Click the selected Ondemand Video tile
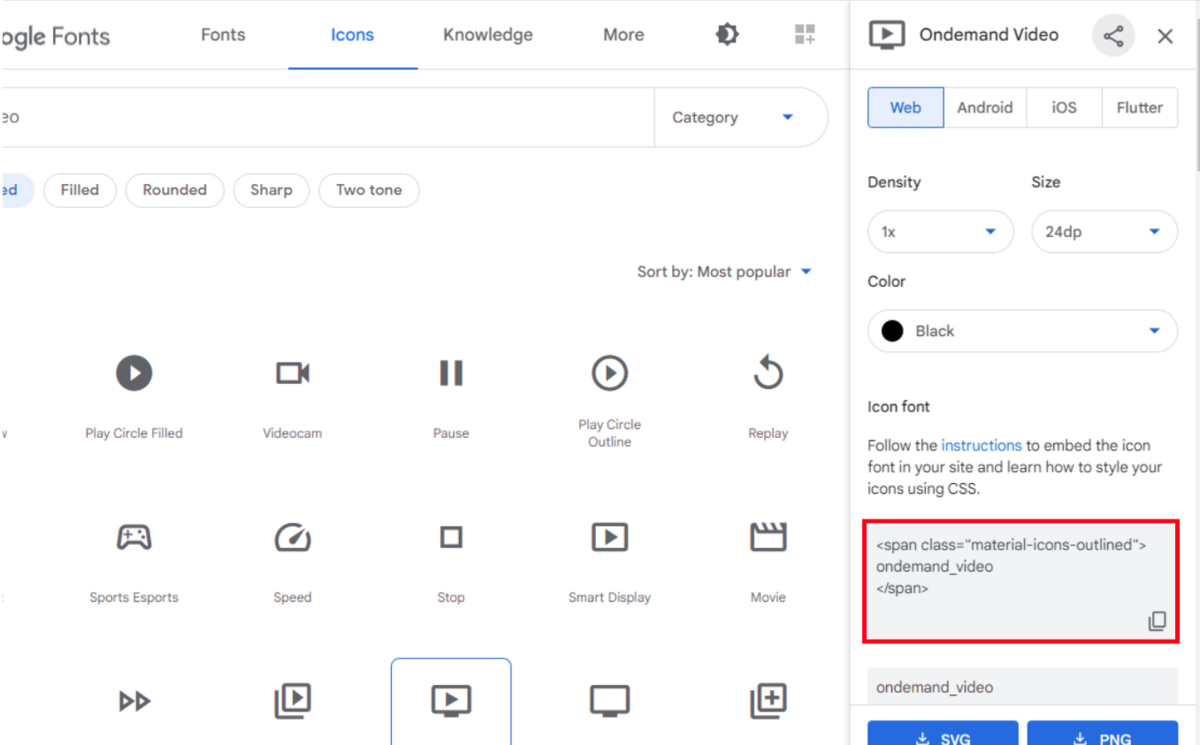 451,701
